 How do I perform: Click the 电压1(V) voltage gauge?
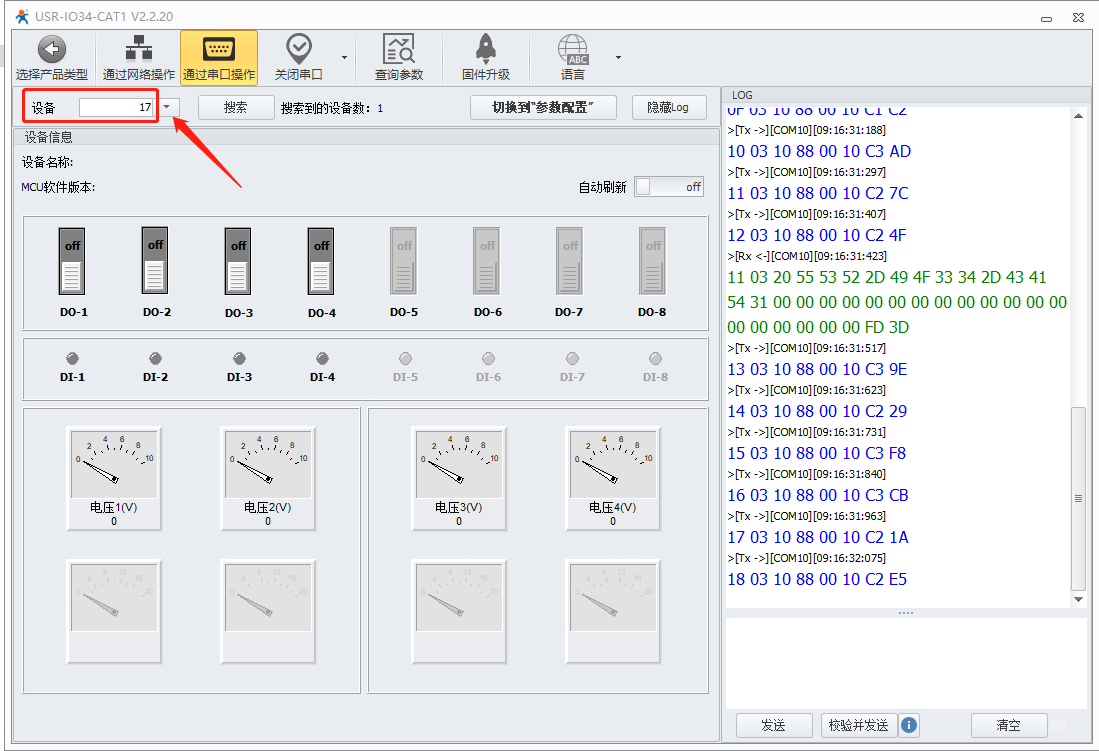114,478
